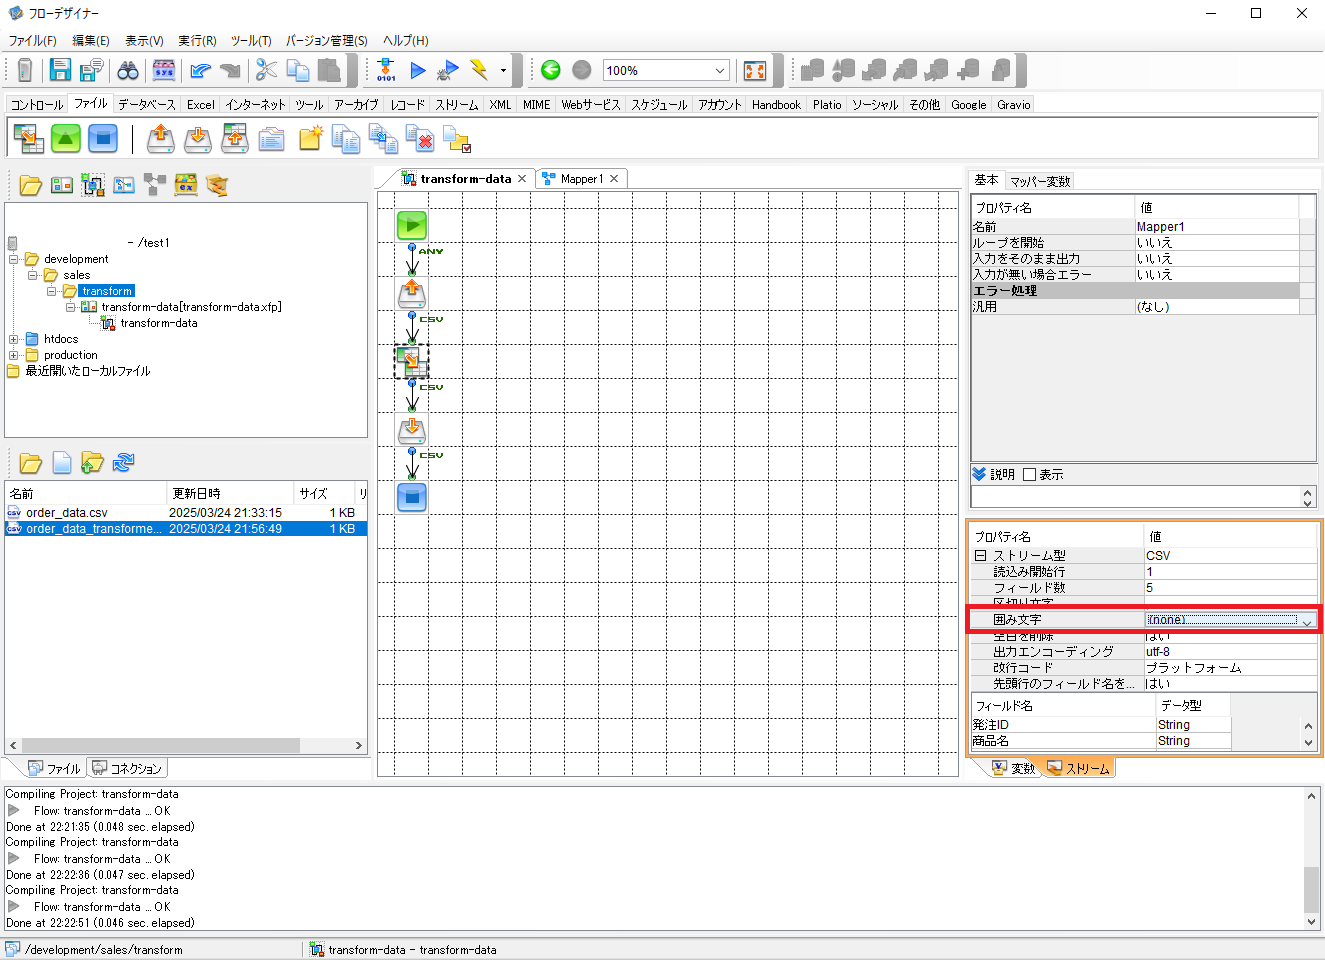Select the new file star component
Viewport: 1325px width, 960px height.
pos(310,138)
